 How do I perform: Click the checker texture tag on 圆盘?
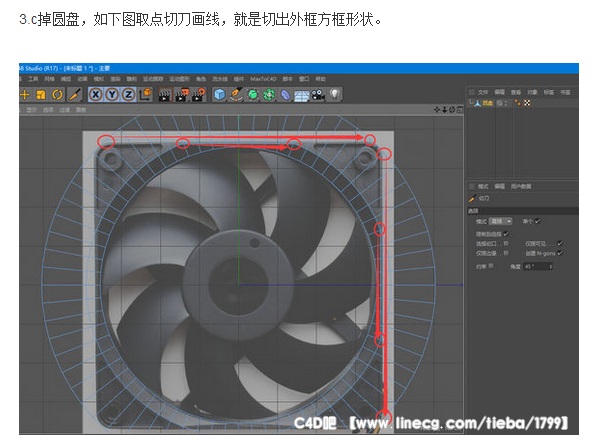tap(527, 103)
